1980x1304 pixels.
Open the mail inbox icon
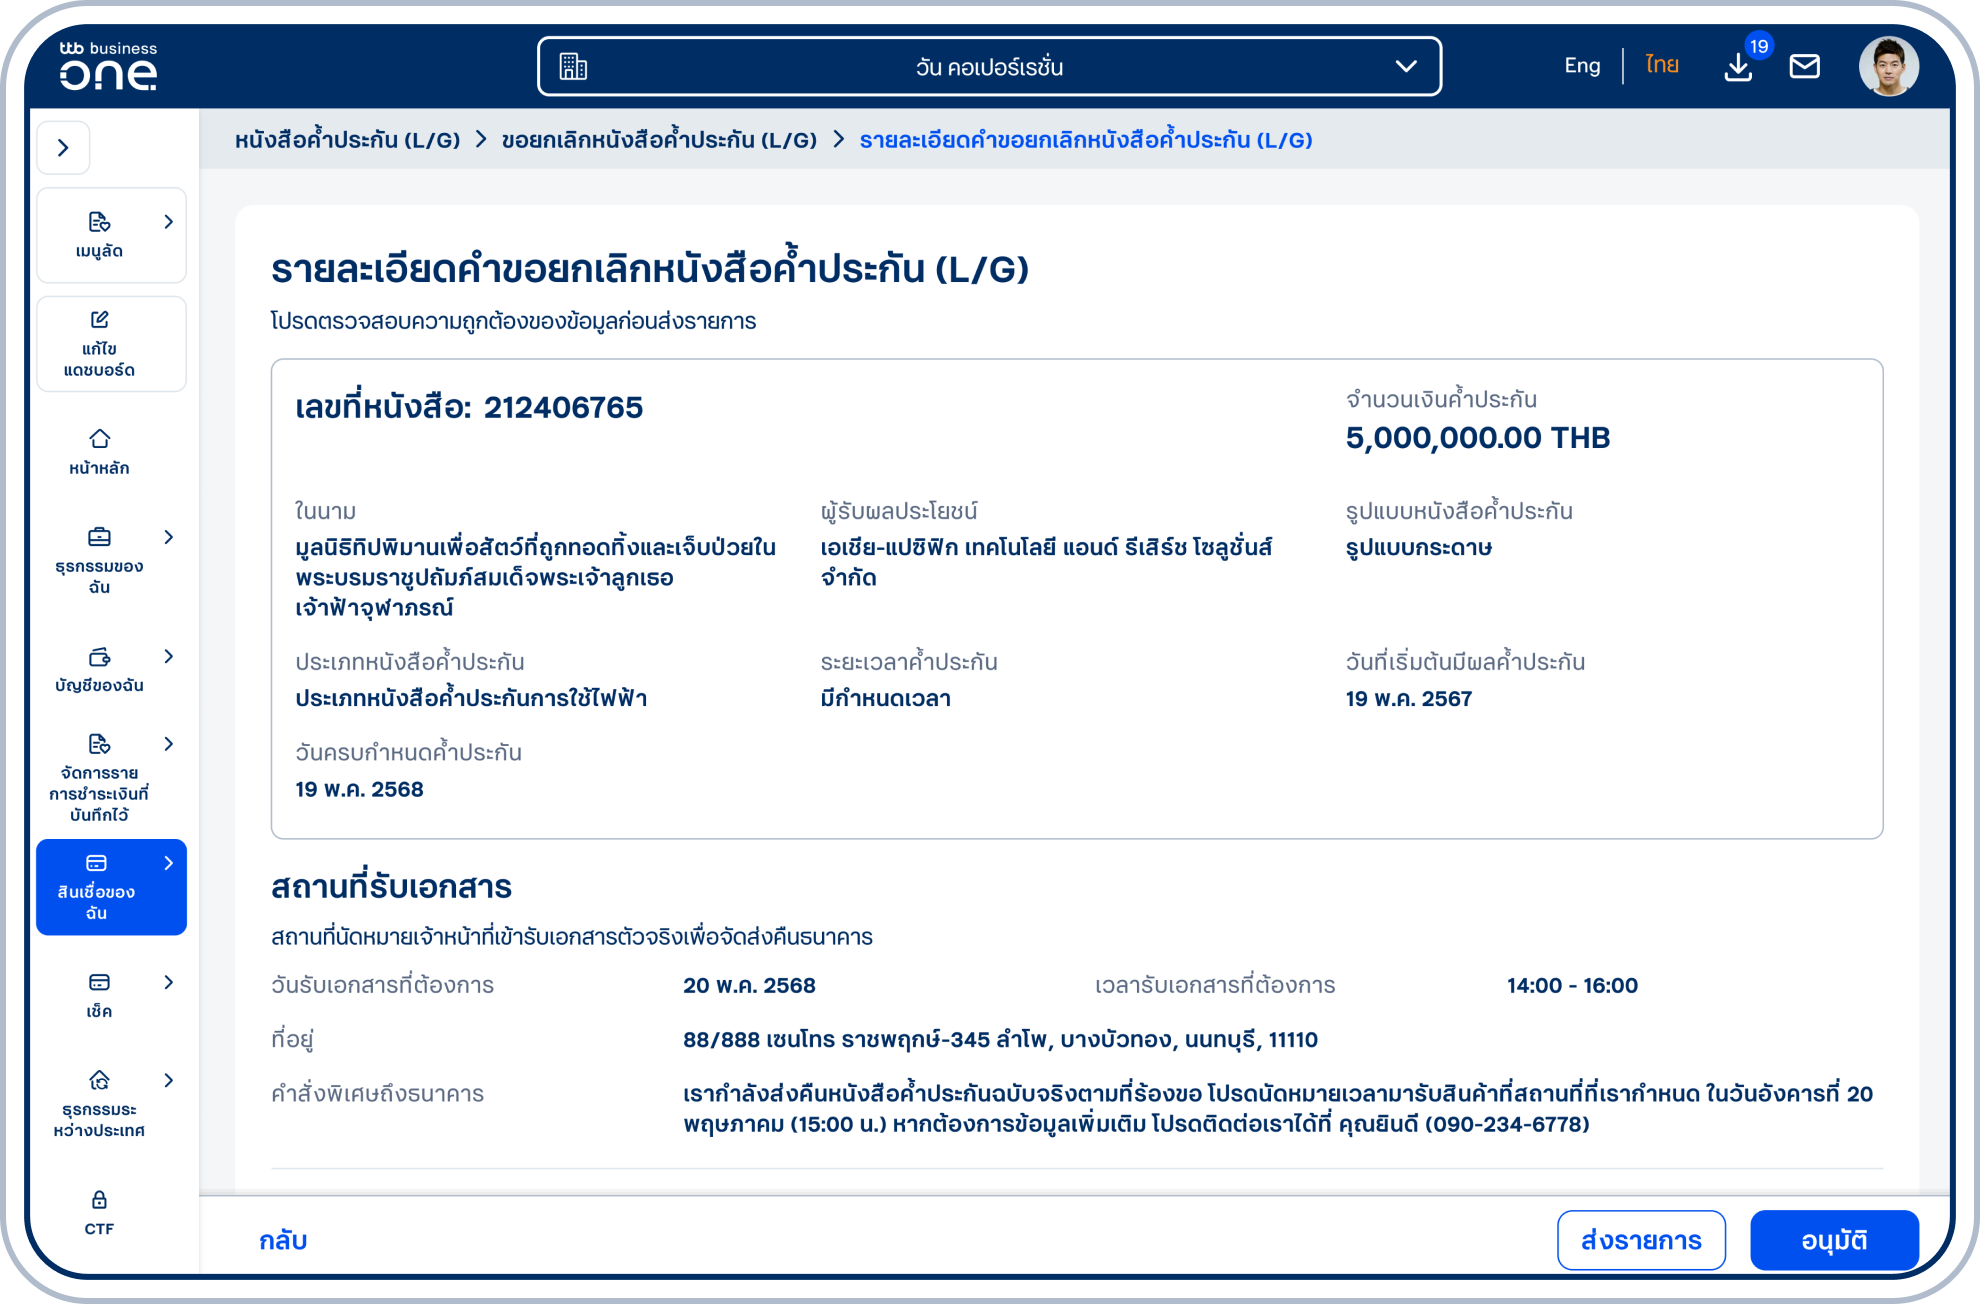coord(1805,66)
